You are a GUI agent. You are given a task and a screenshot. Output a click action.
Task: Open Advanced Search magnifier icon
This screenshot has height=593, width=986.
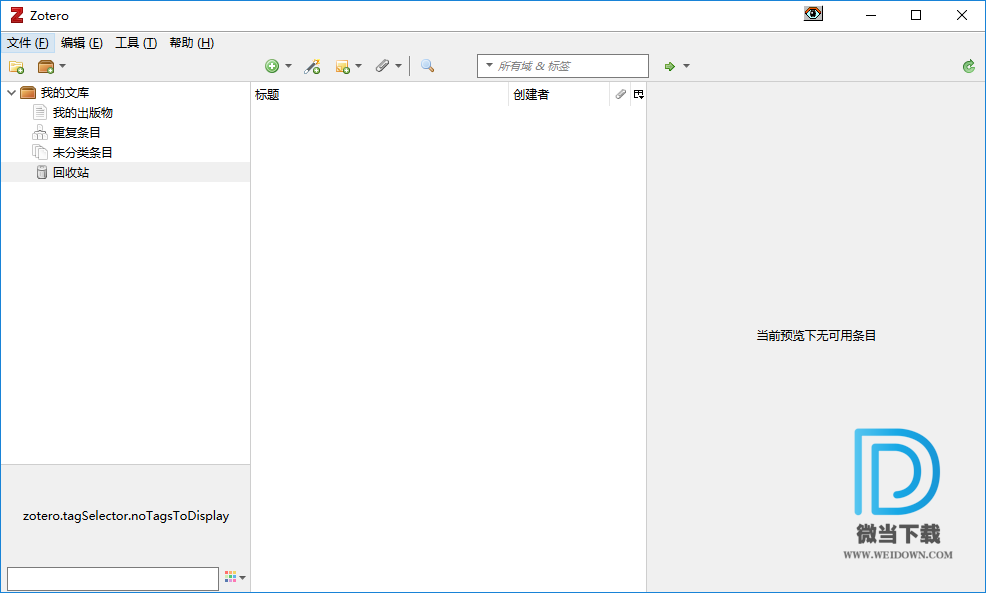(428, 65)
